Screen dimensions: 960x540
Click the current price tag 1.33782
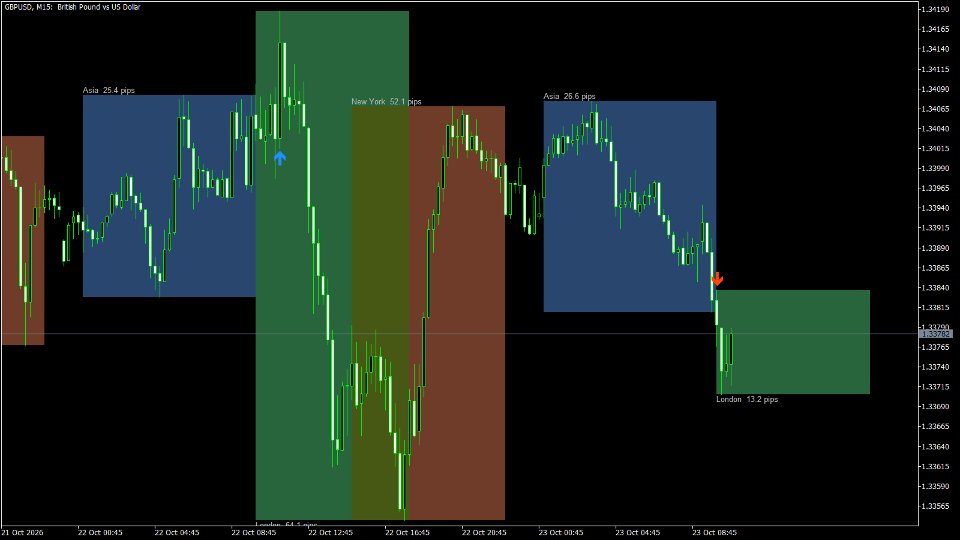pos(936,334)
